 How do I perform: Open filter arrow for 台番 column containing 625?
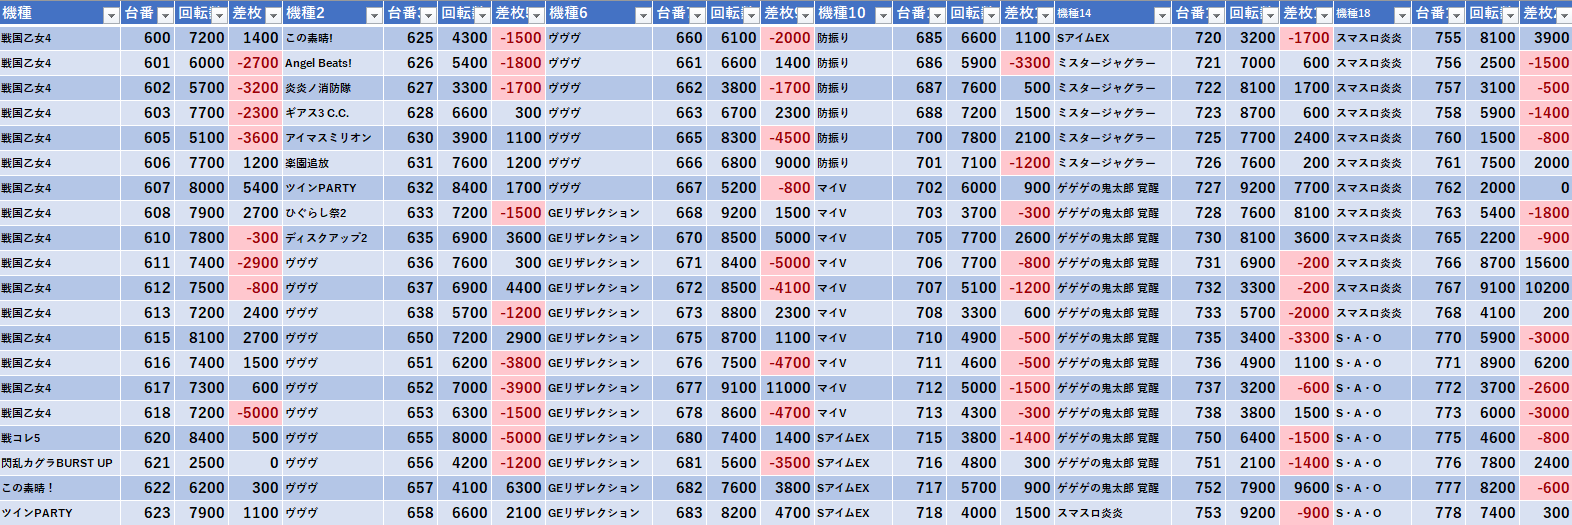(428, 15)
